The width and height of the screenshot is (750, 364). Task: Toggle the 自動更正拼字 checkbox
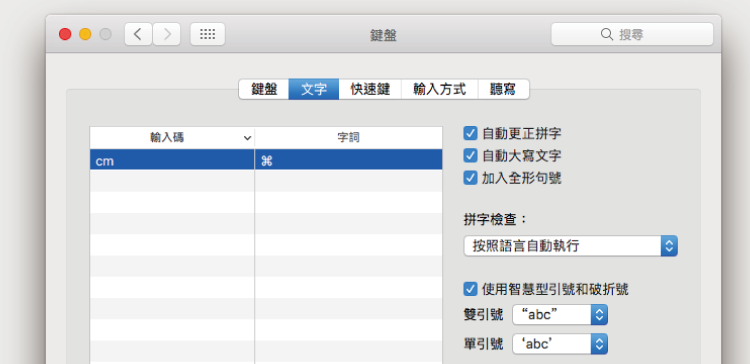[x=471, y=133]
